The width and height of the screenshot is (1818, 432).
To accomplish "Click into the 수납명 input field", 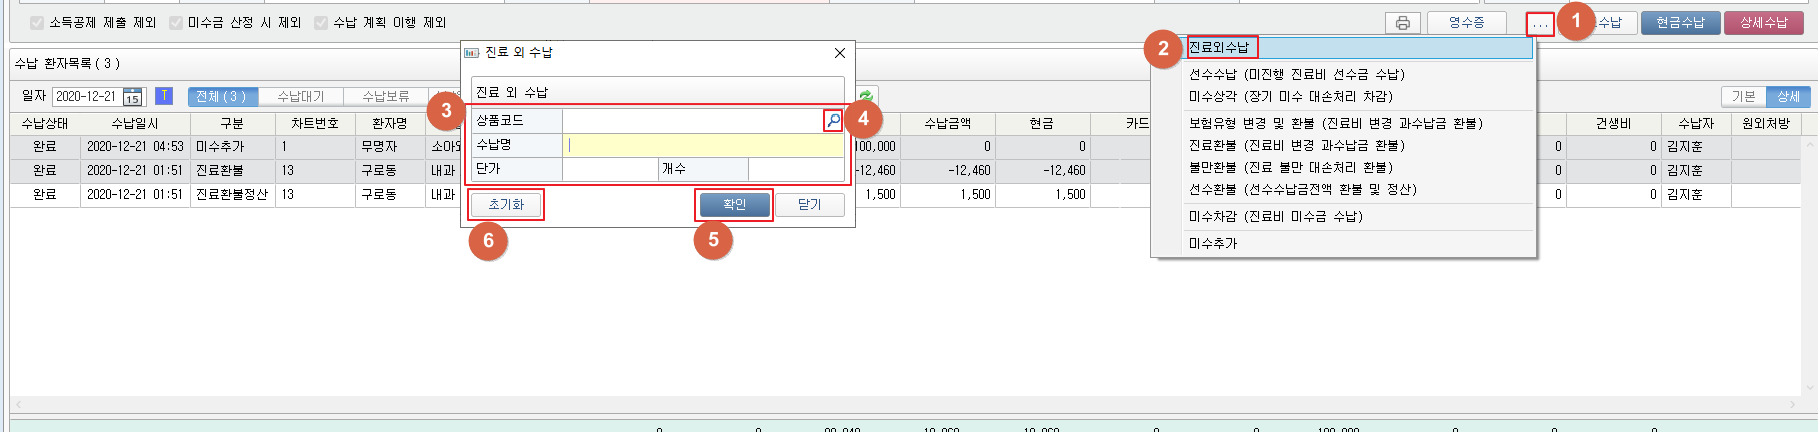I will click(x=703, y=145).
